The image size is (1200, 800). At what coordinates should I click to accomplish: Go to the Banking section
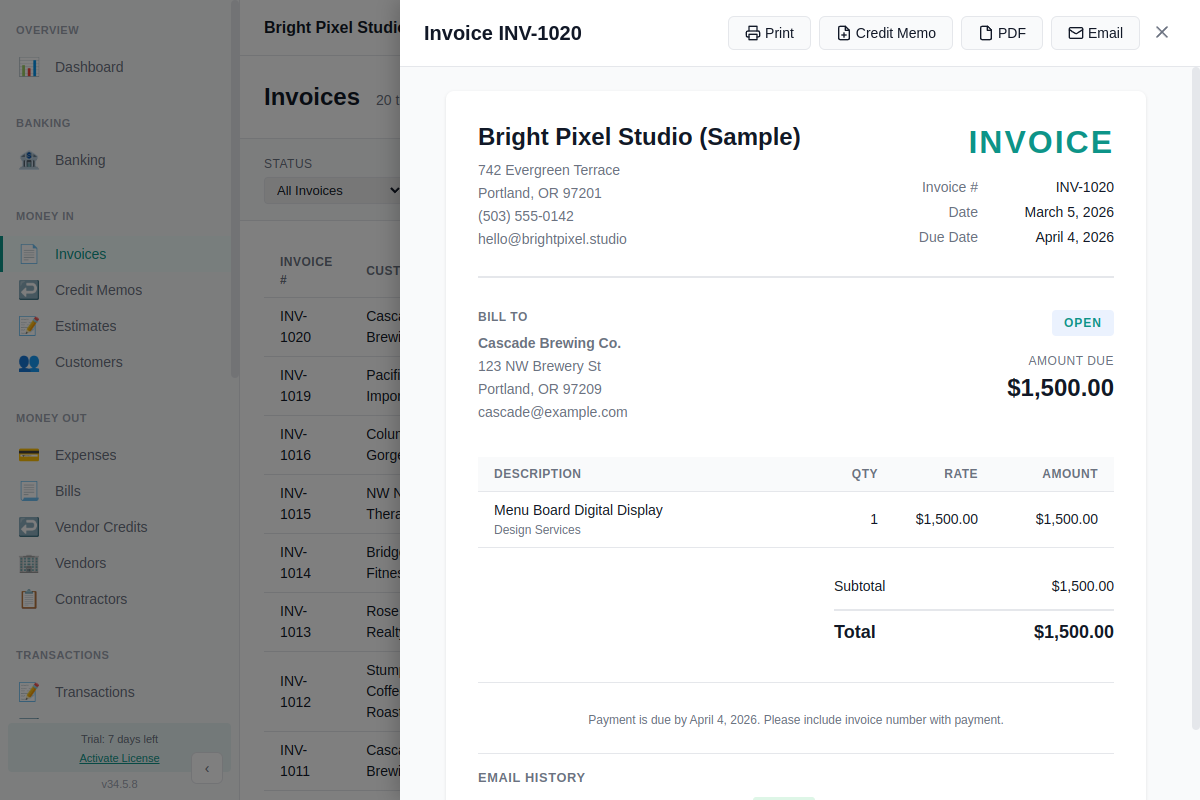(79, 160)
